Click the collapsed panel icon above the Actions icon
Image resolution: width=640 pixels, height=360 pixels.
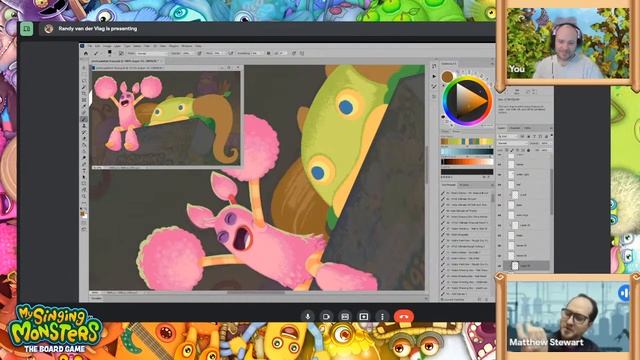[x=434, y=65]
